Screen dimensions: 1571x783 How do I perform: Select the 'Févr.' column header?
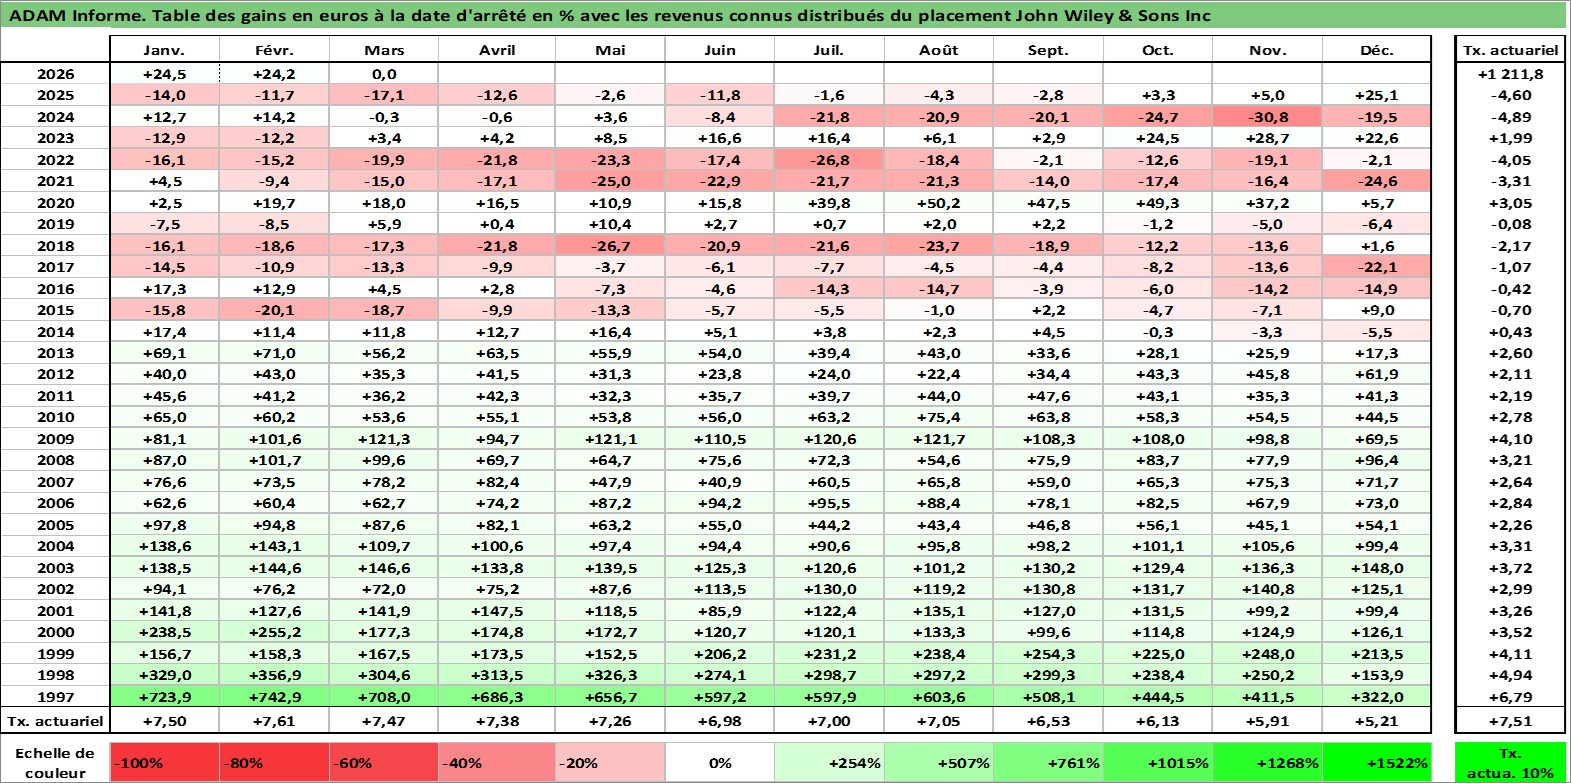(274, 50)
